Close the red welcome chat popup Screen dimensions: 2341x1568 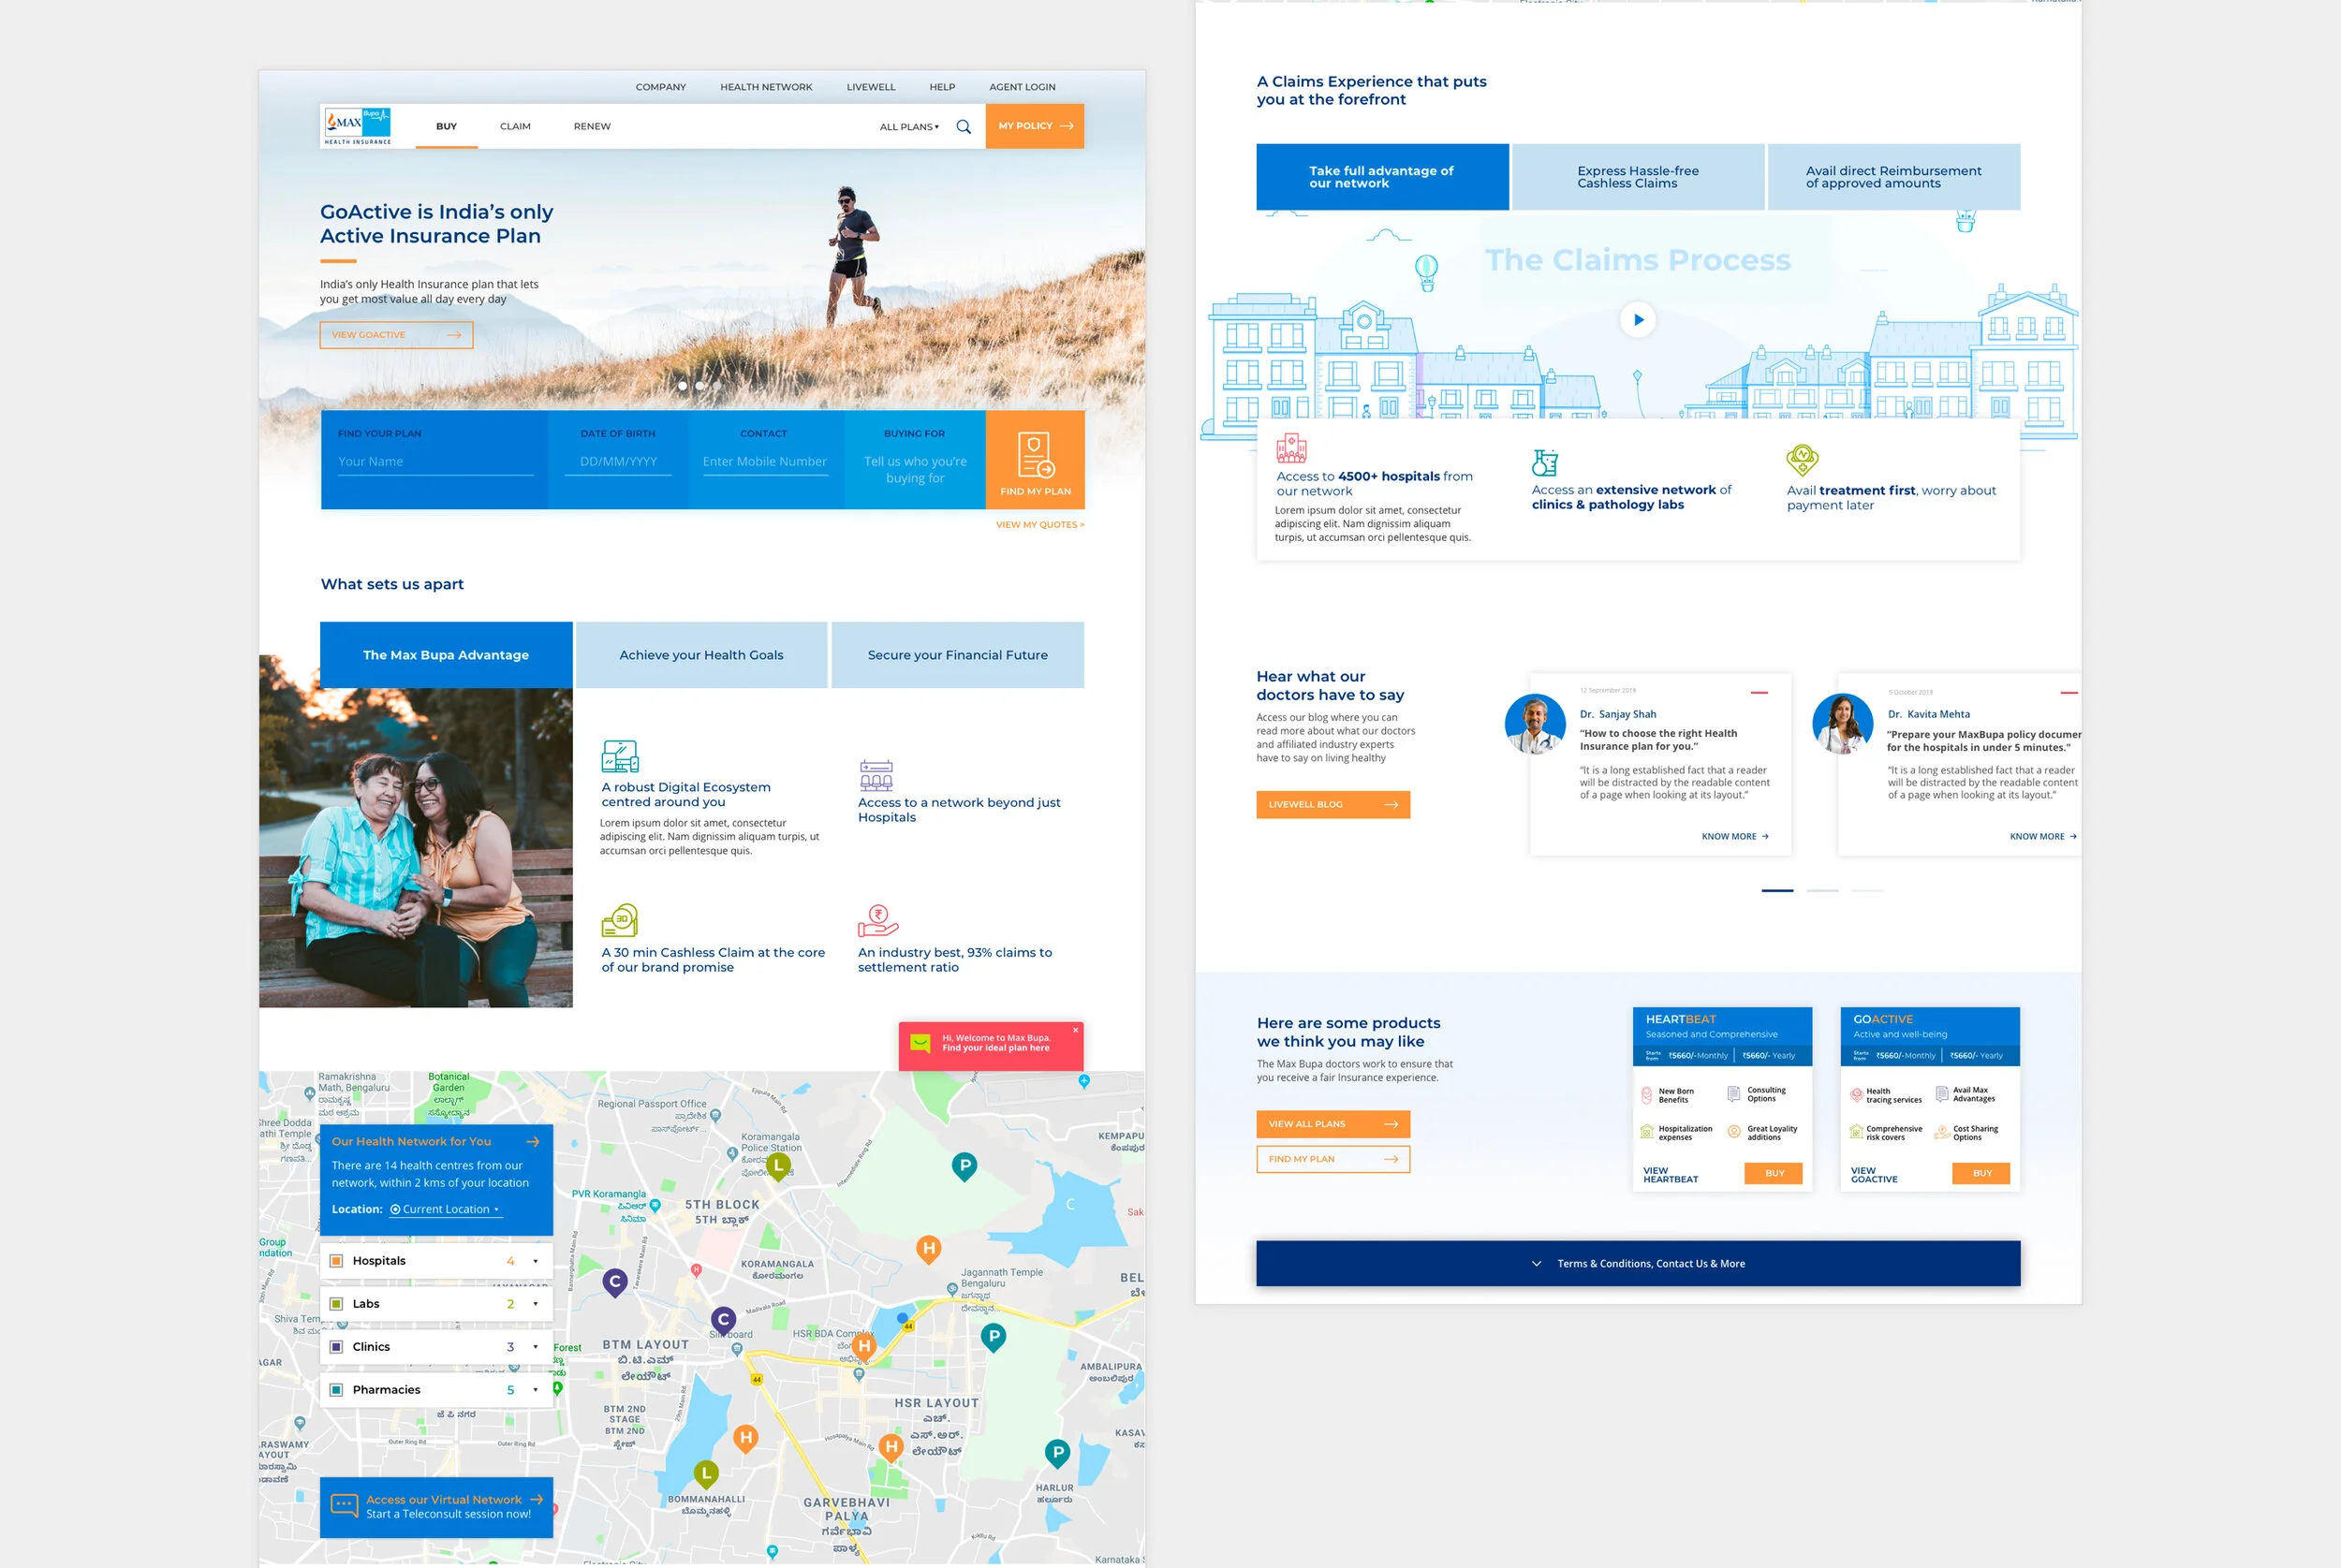pyautogui.click(x=1076, y=1030)
